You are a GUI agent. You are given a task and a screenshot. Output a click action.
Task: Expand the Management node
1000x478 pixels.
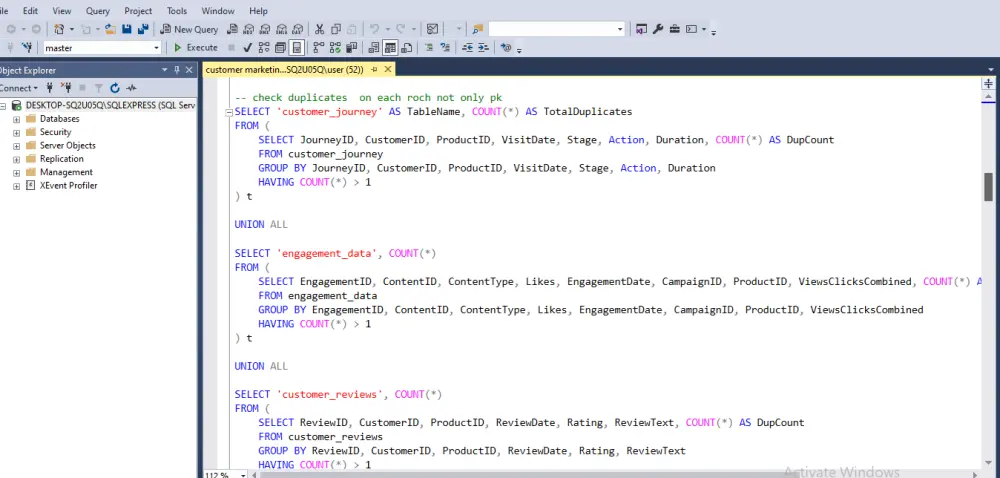click(17, 173)
